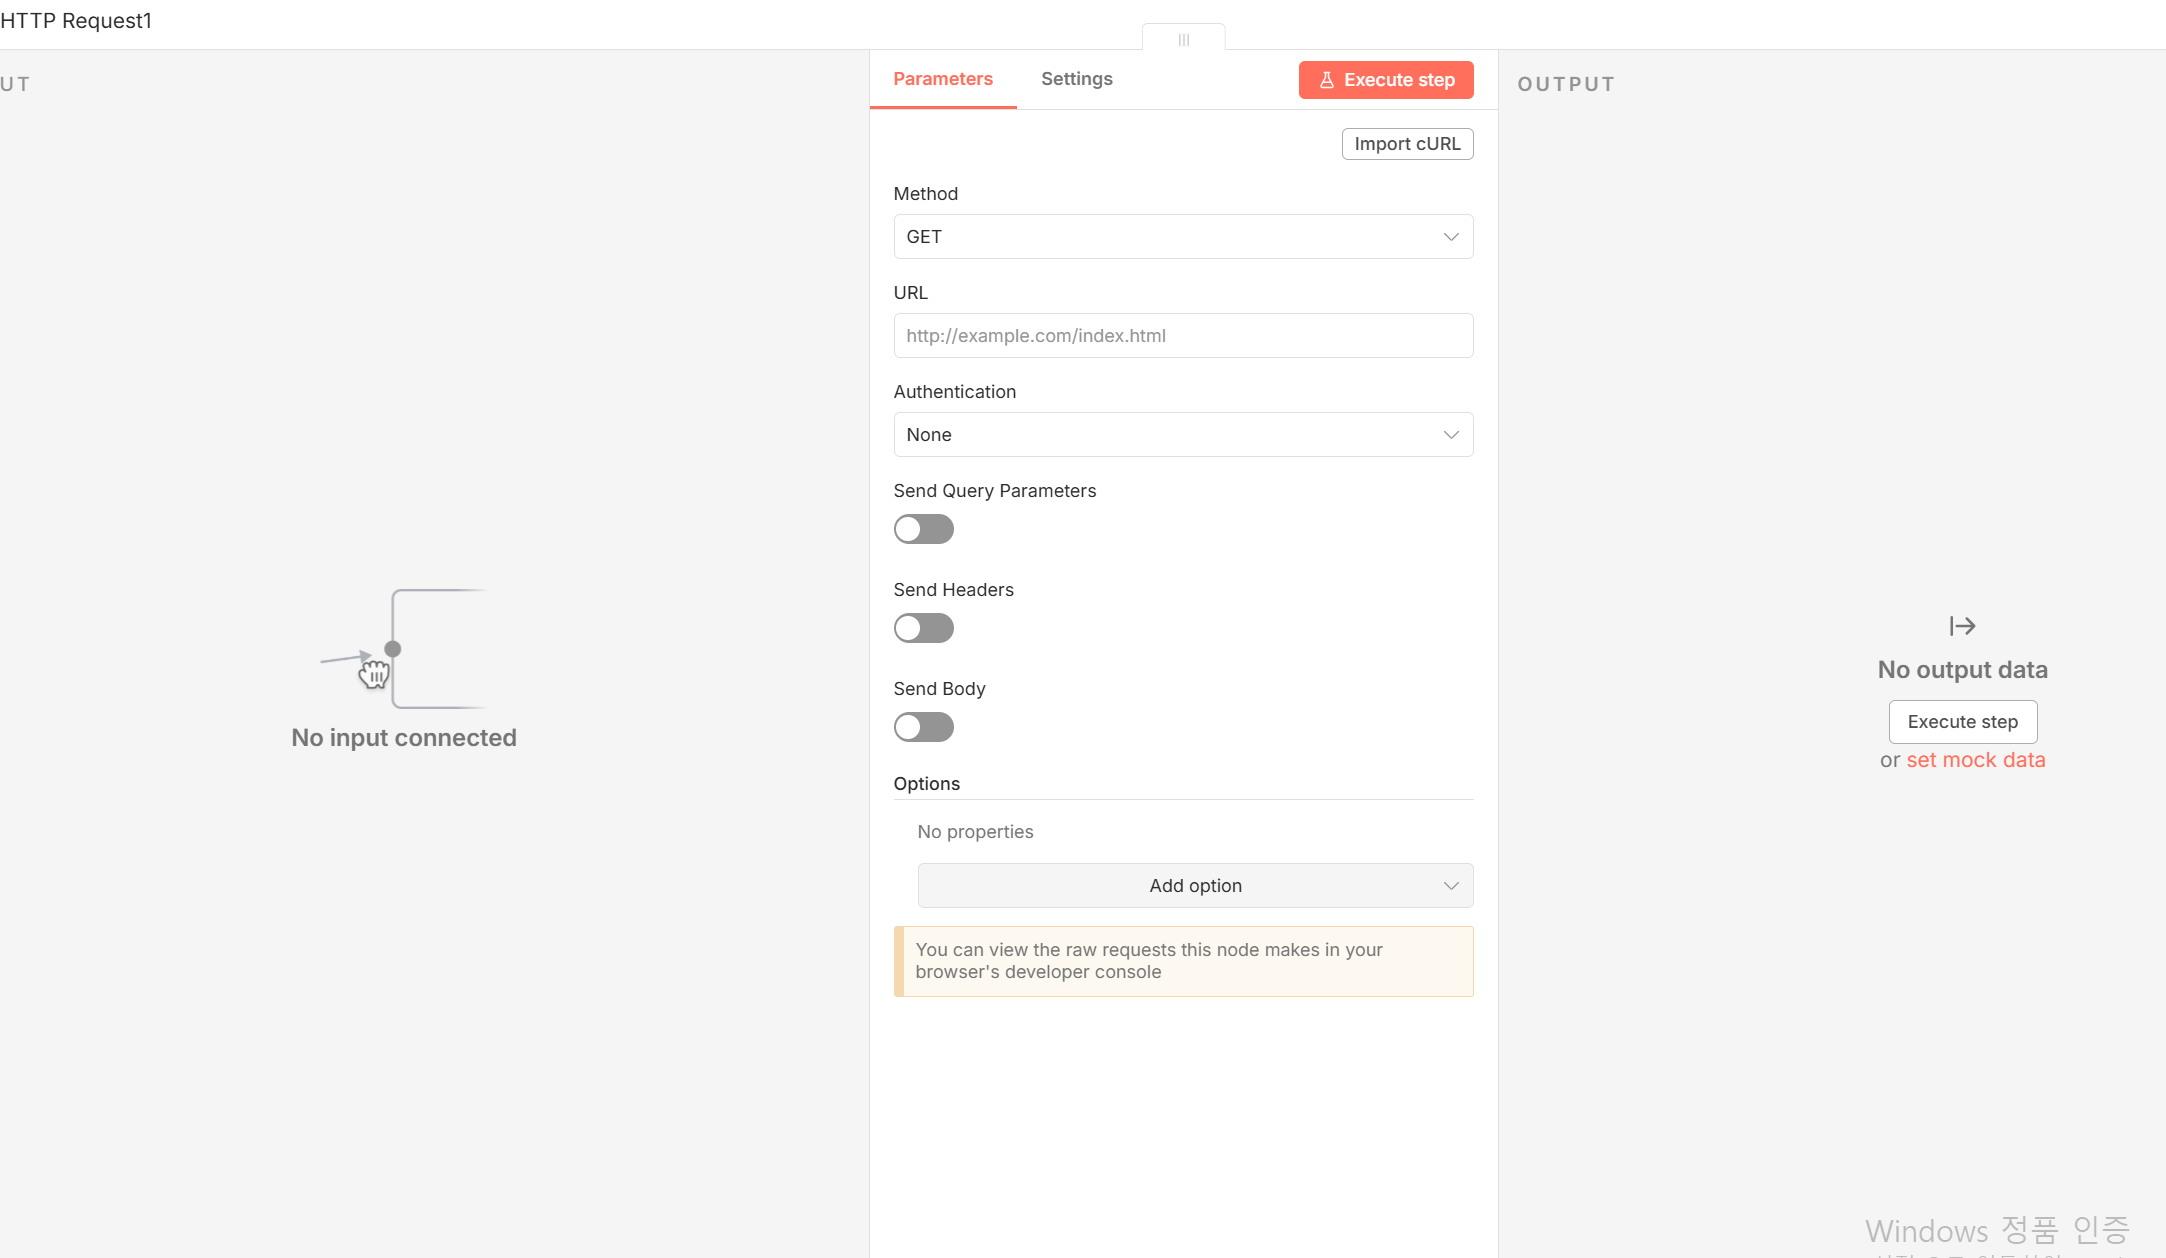This screenshot has width=2166, height=1258.
Task: Click the output arrow icon above No output data
Action: pos(1962,626)
